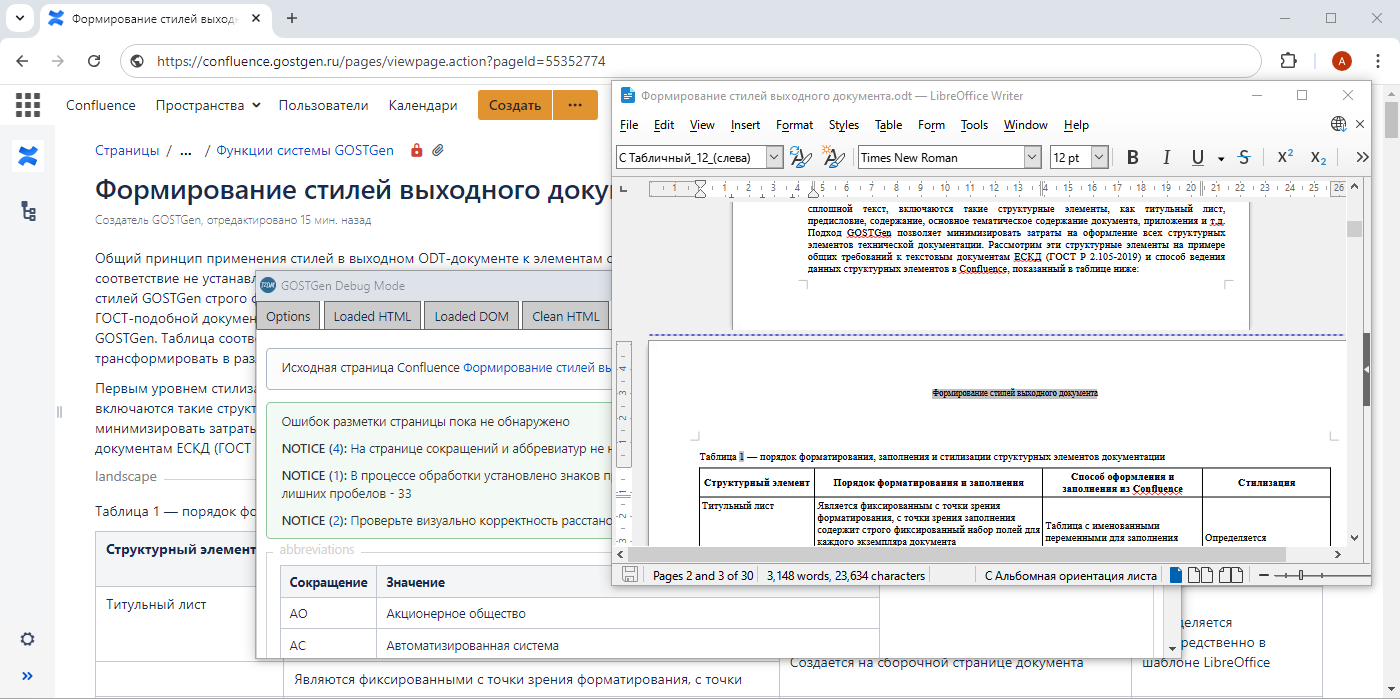Open the page tree icon in Confluence sidebar
The image size is (1400, 700).
tap(28, 211)
